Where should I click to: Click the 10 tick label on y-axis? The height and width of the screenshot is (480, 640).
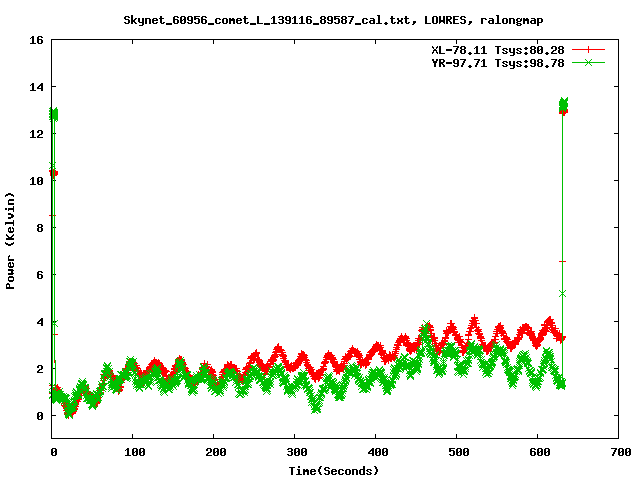pos(36,181)
